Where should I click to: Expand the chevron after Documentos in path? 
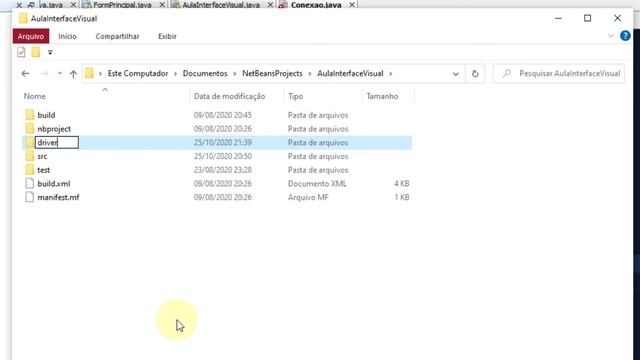point(235,74)
